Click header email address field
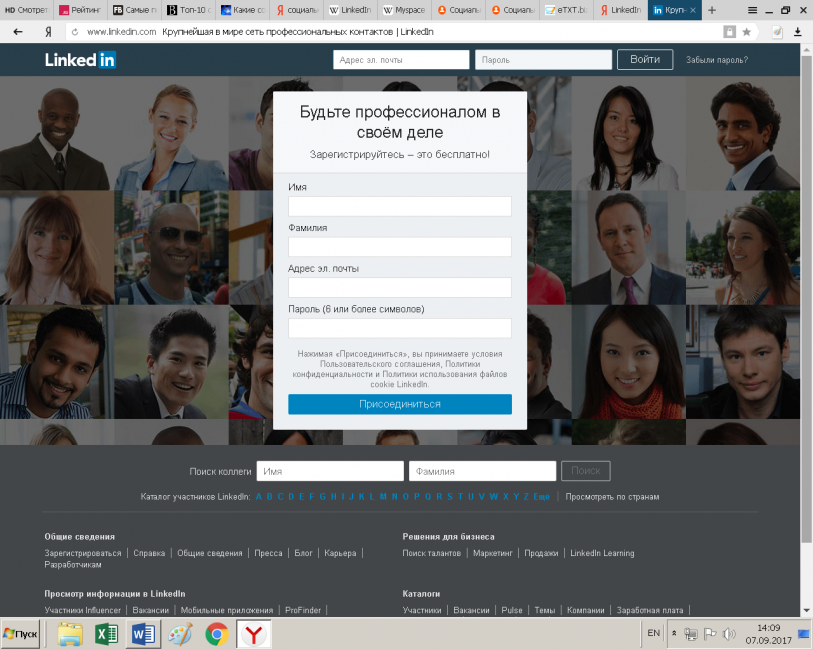 coord(401,60)
